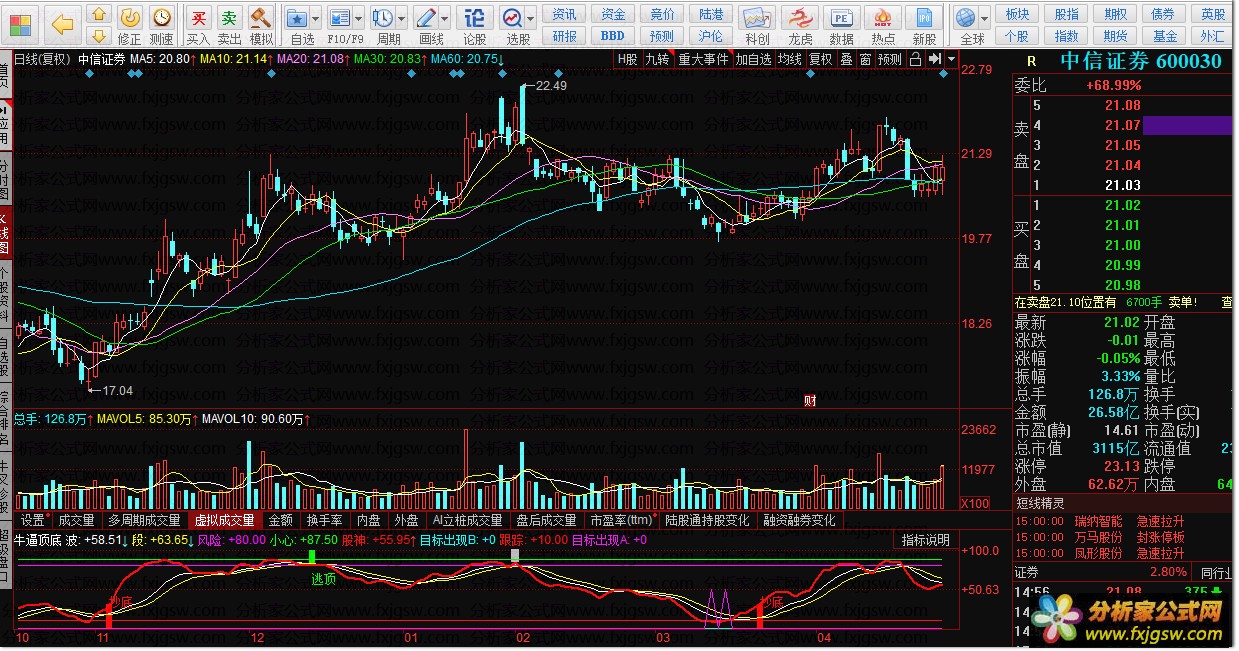Toggle the 均线 moving average display

point(790,59)
